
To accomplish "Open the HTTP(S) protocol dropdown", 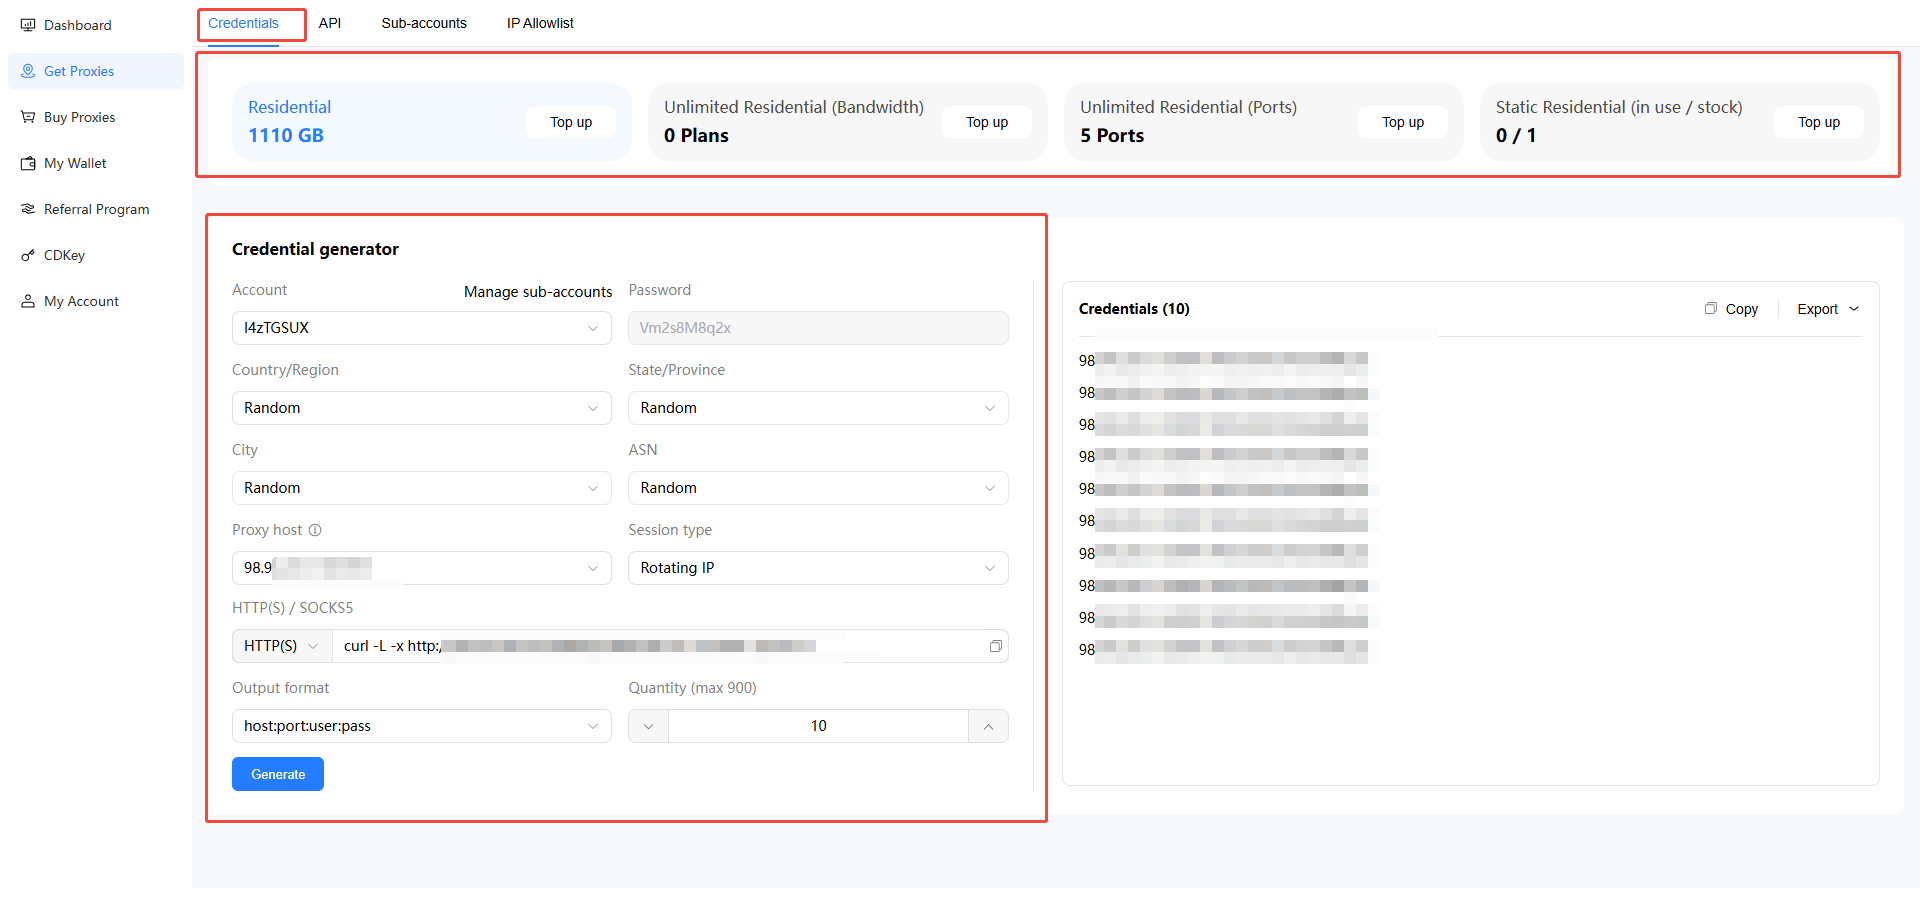I will (x=282, y=646).
